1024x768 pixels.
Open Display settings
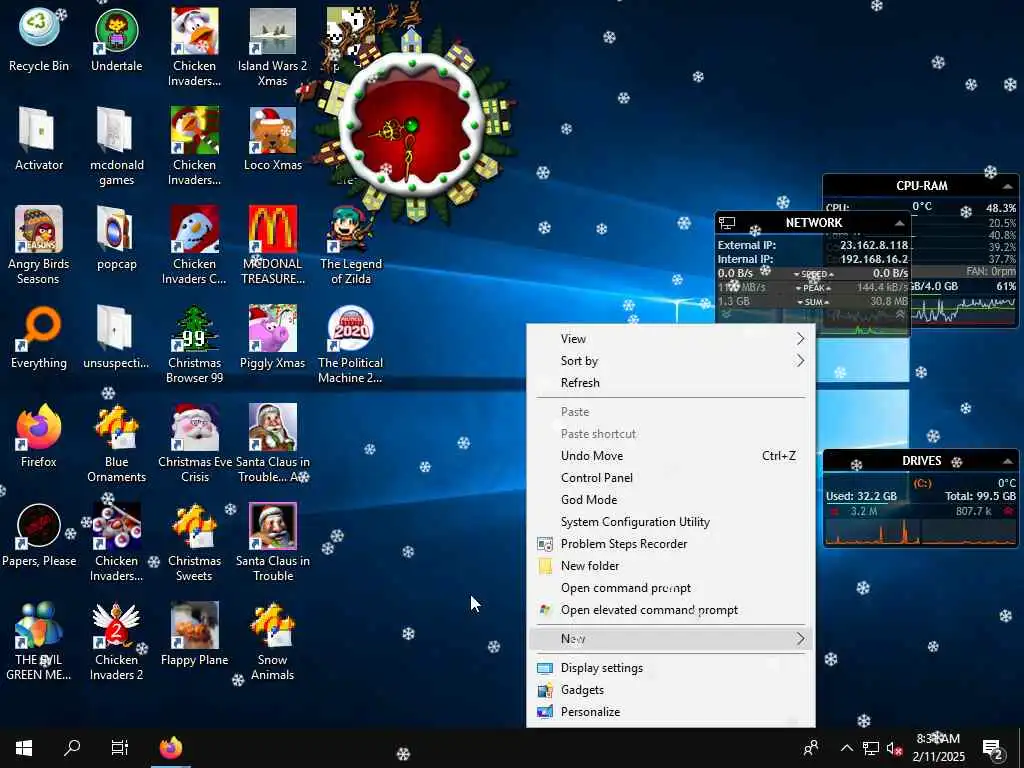pyautogui.click(x=671, y=667)
